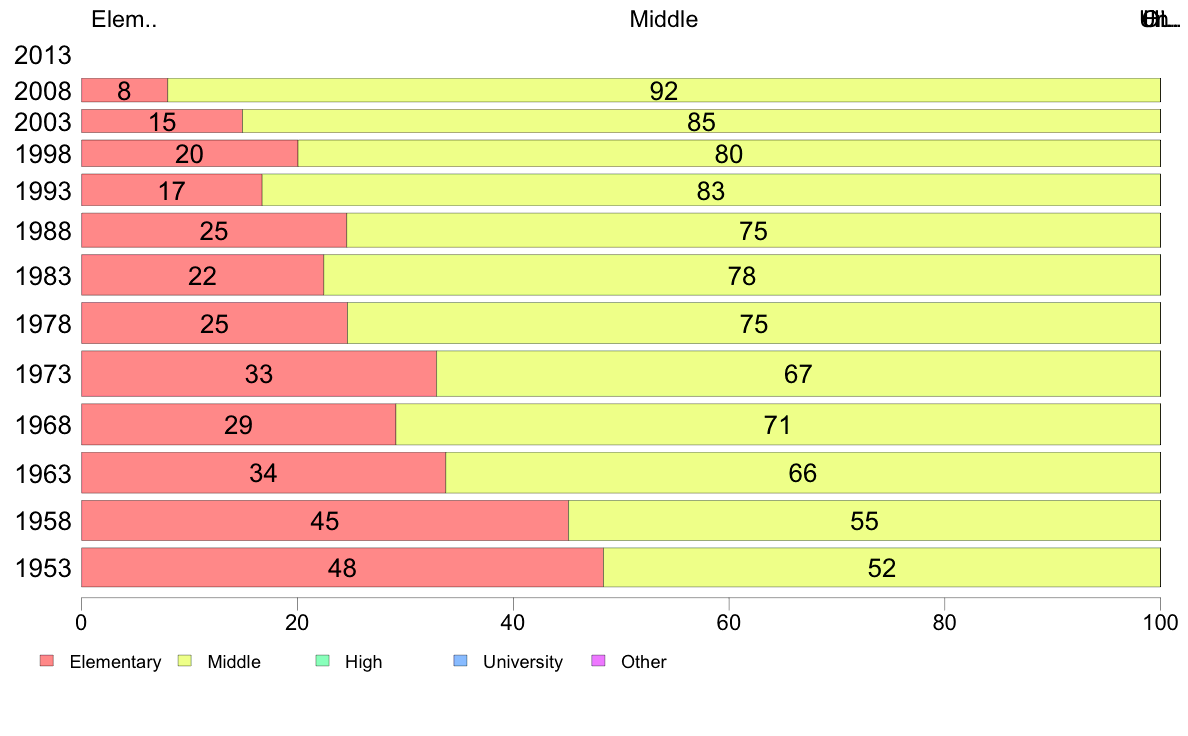
Task: Click the yellow Middle legend swatch
Action: [184, 661]
